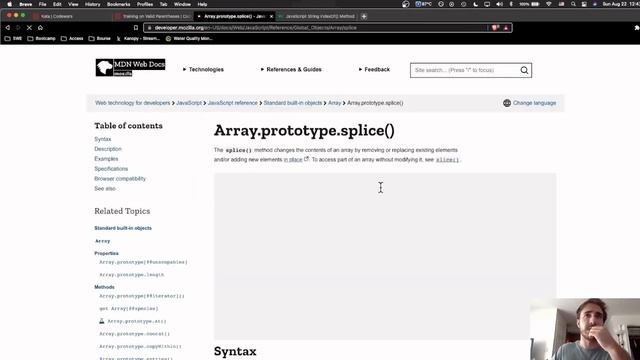Viewport: 640px width, 360px height.
Task: Expand the References & Guides dropdown
Action: pos(291,70)
